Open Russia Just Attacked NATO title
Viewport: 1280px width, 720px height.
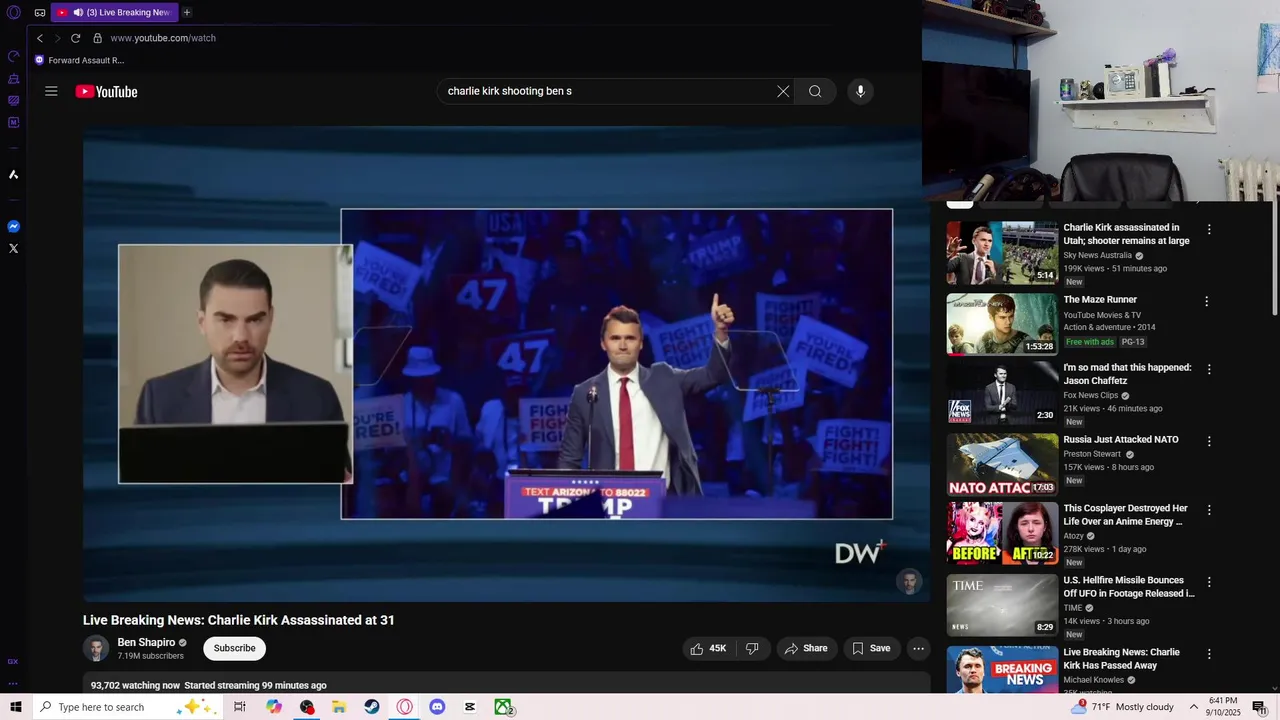[1121, 440]
